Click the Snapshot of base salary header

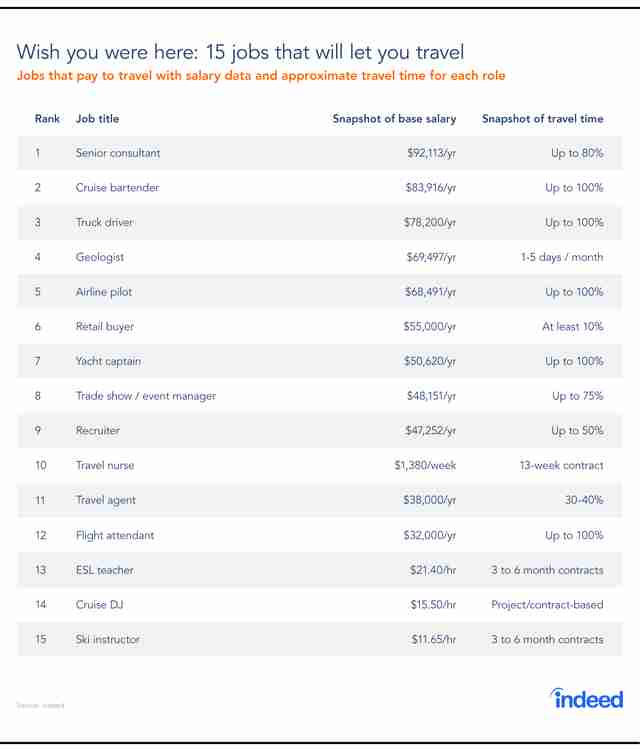(x=394, y=119)
